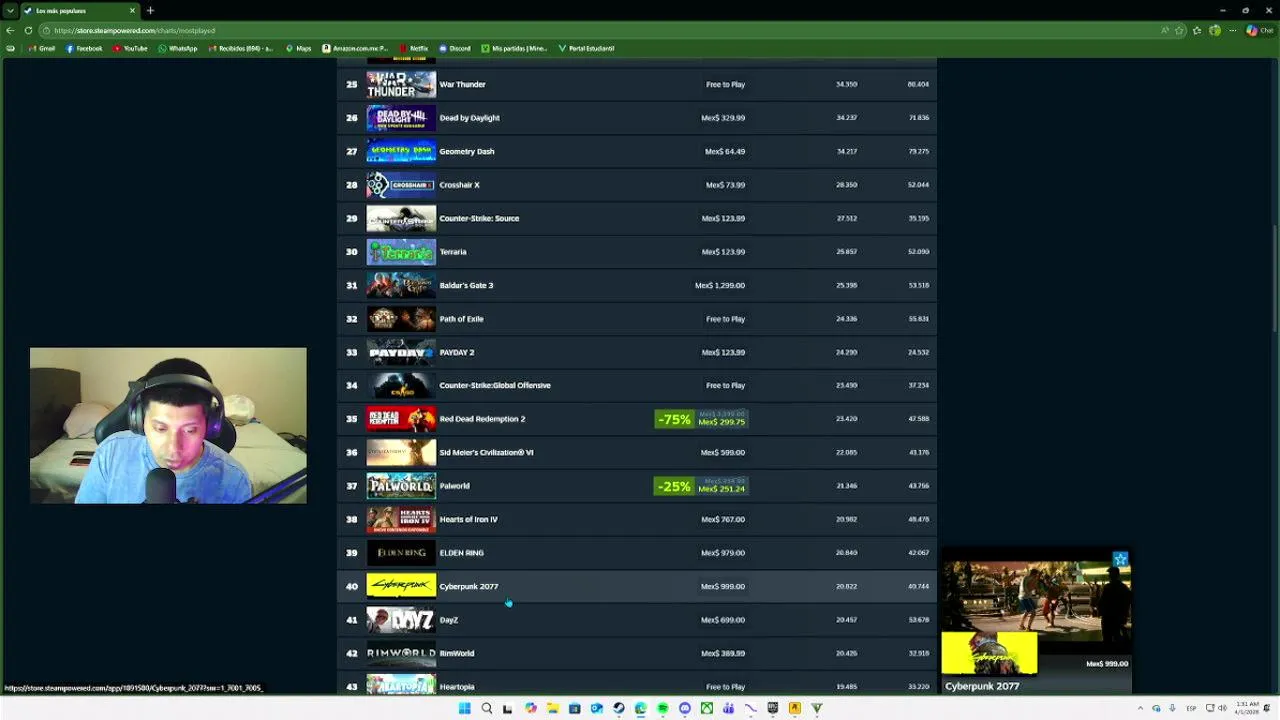The image size is (1280, 720).
Task: Open PAYDAY 2 thumbnail
Action: 401,352
